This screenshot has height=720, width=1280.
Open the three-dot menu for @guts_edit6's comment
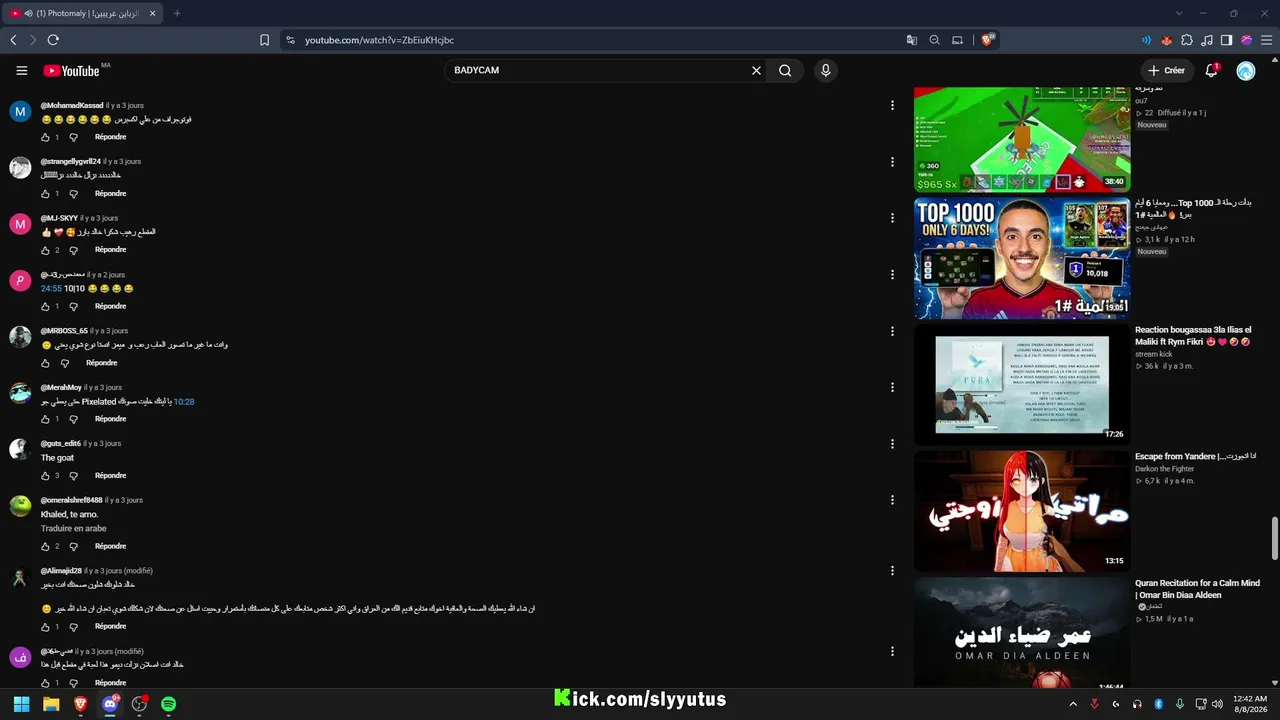pos(892,444)
